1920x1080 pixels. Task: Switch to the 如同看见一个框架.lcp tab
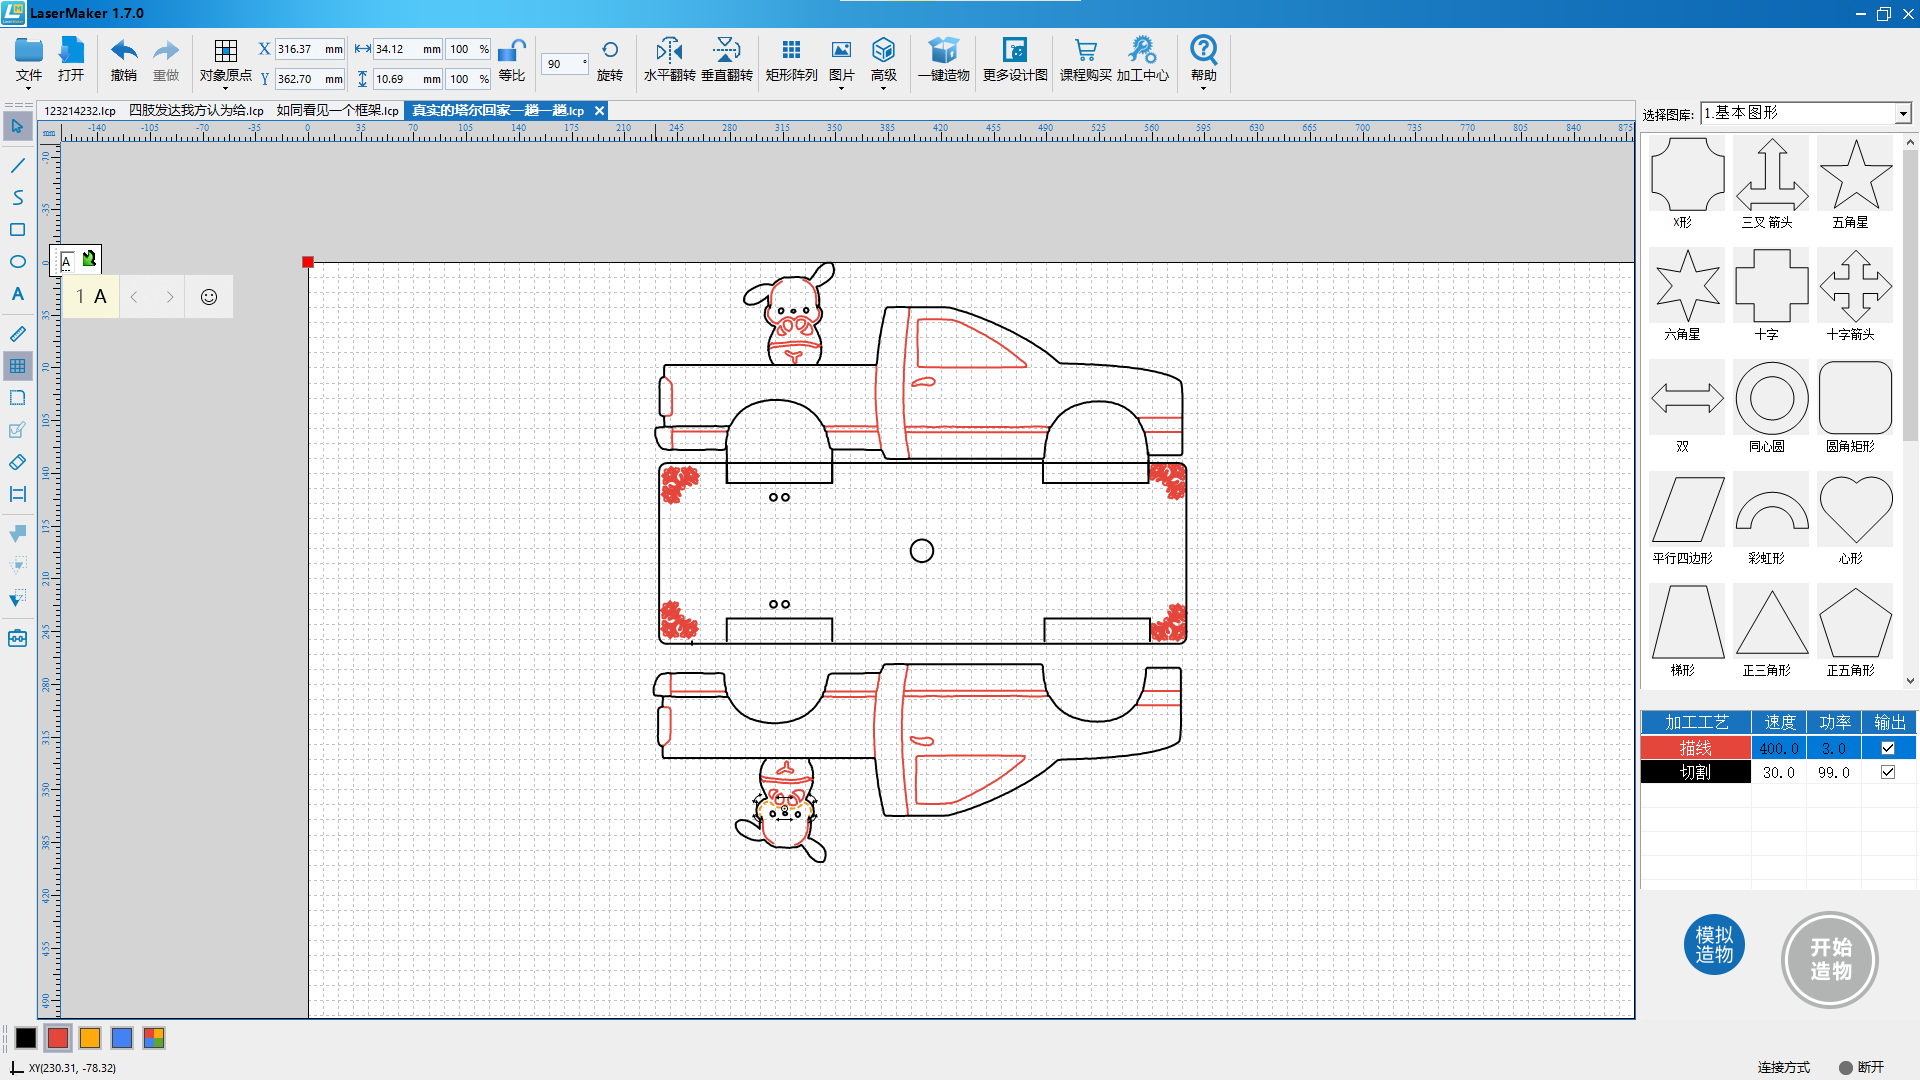337,111
